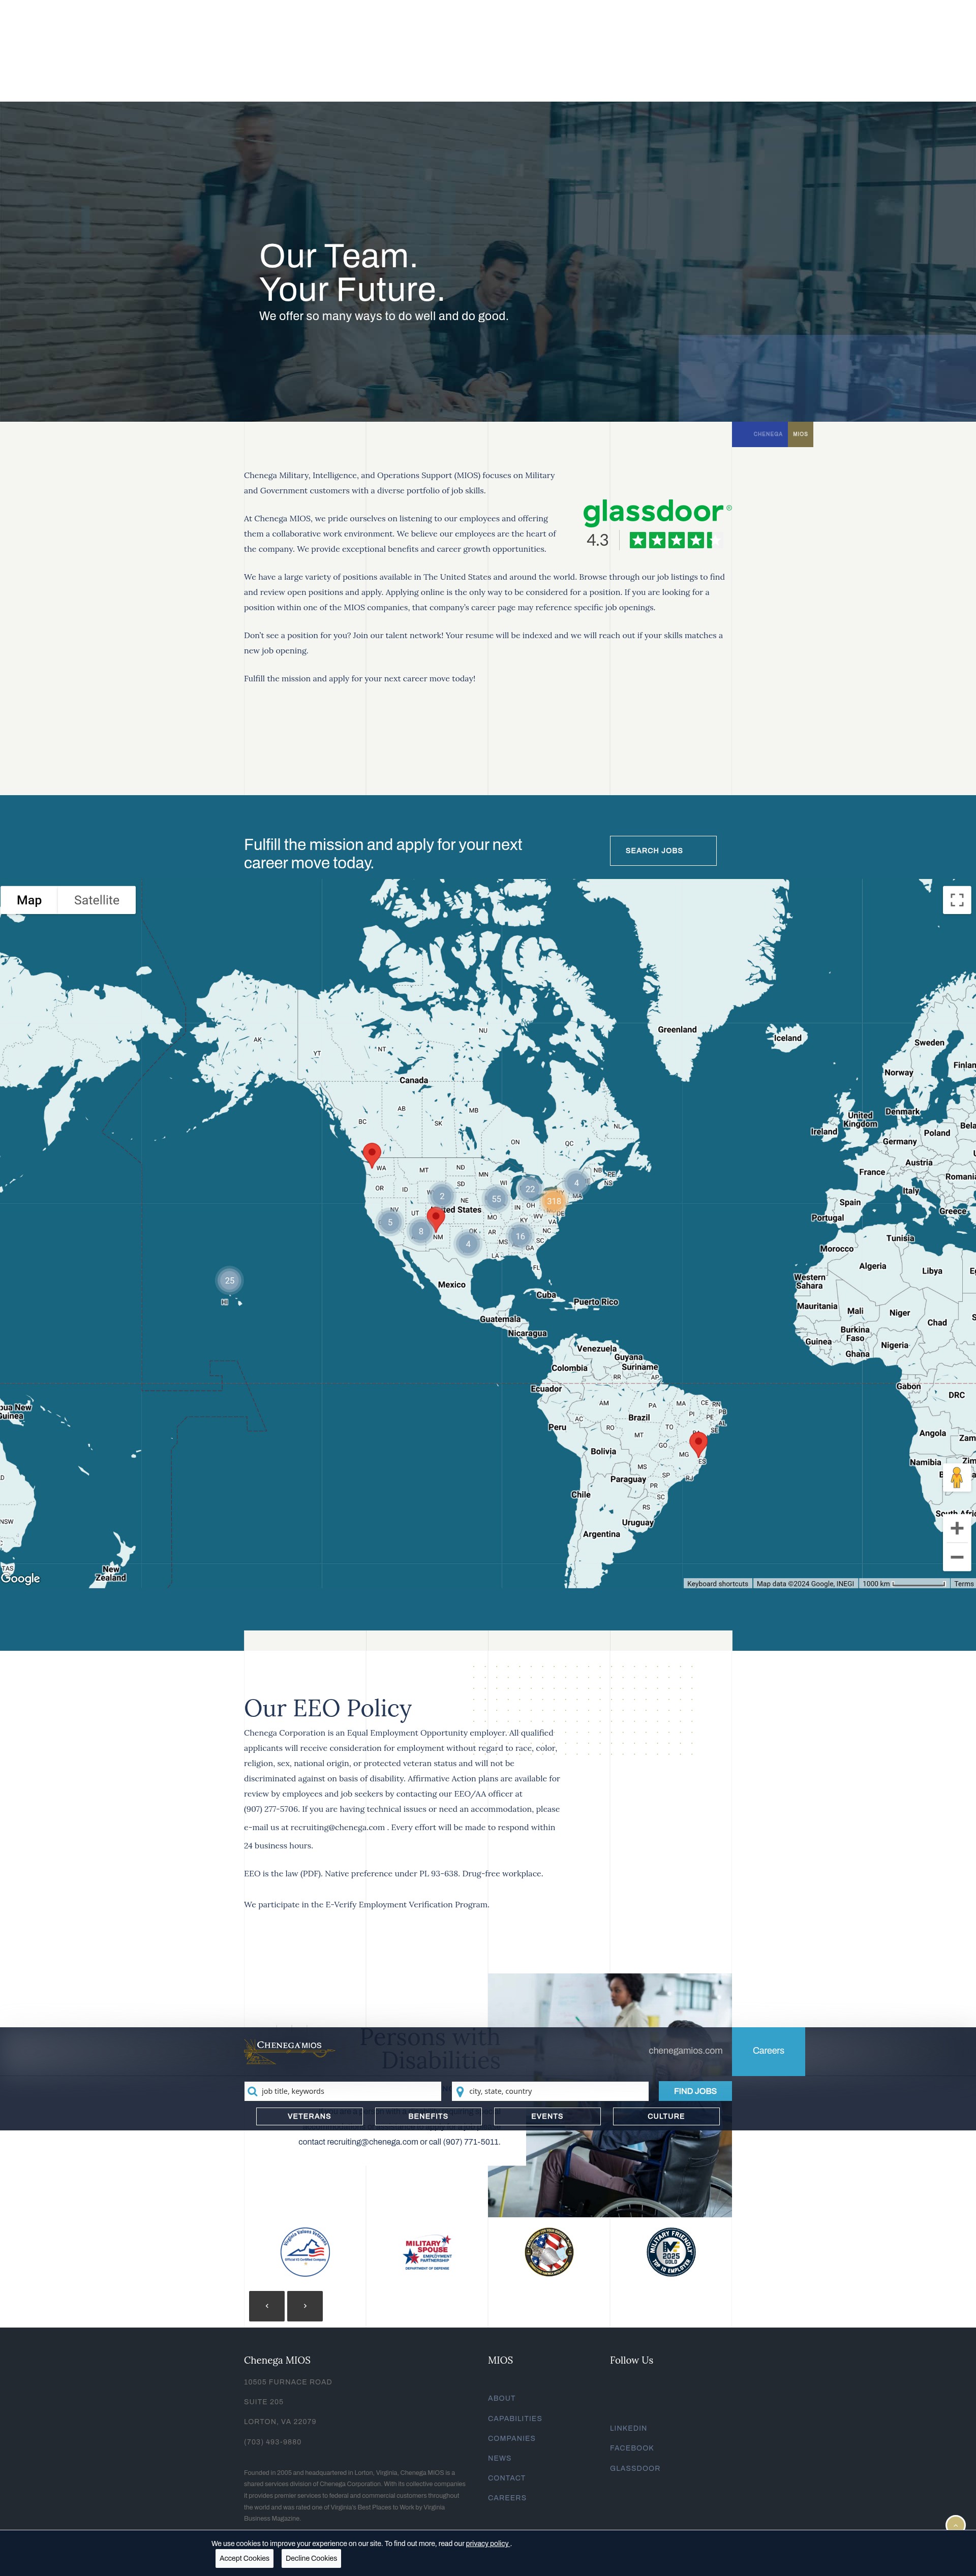Screen dimensions: 976x2576
Task: Open the Veterans menu item
Action: tap(309, 2116)
